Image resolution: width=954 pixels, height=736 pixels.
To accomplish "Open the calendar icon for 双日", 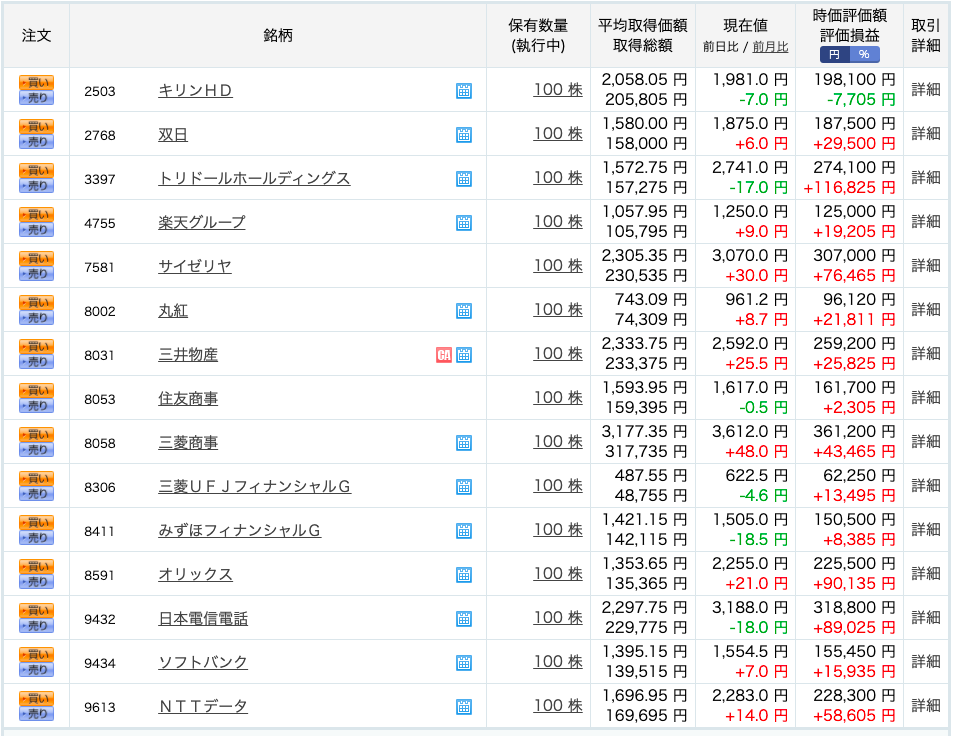I will pos(464,134).
